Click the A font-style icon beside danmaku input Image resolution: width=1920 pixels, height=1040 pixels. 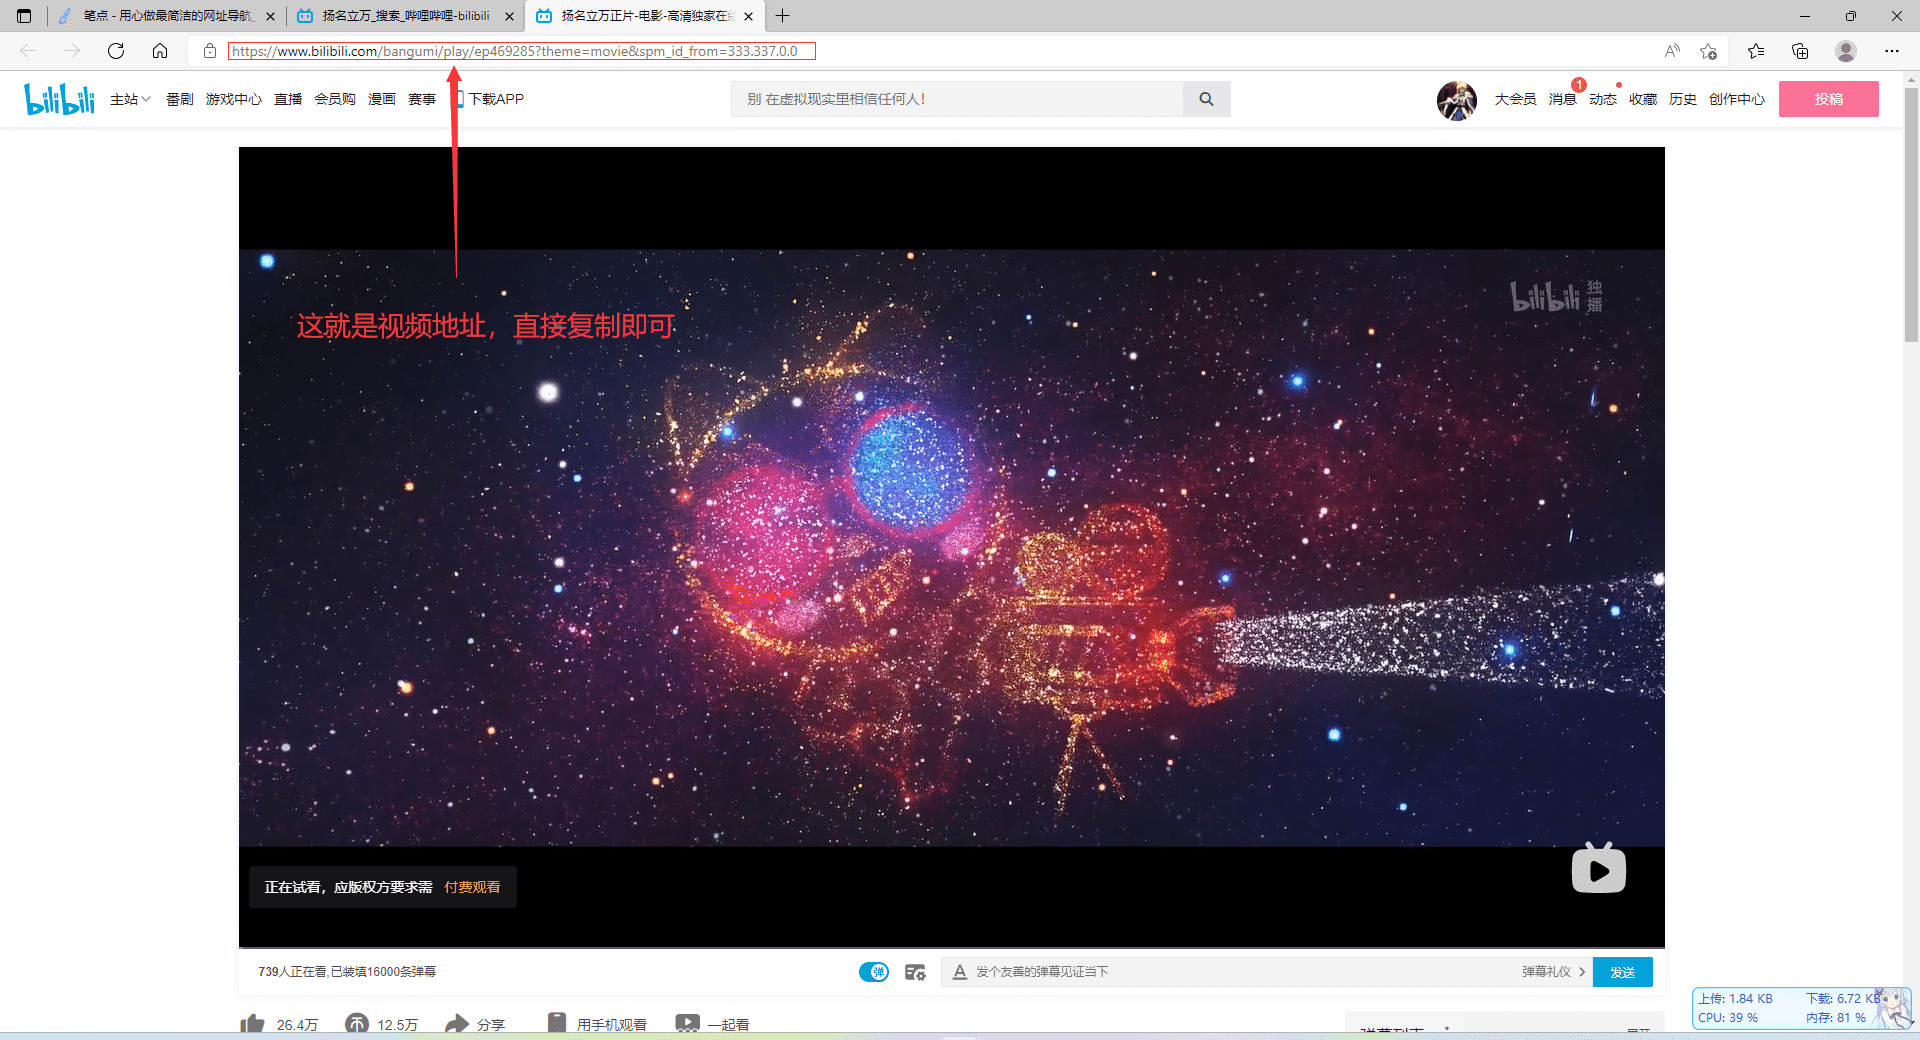959,971
